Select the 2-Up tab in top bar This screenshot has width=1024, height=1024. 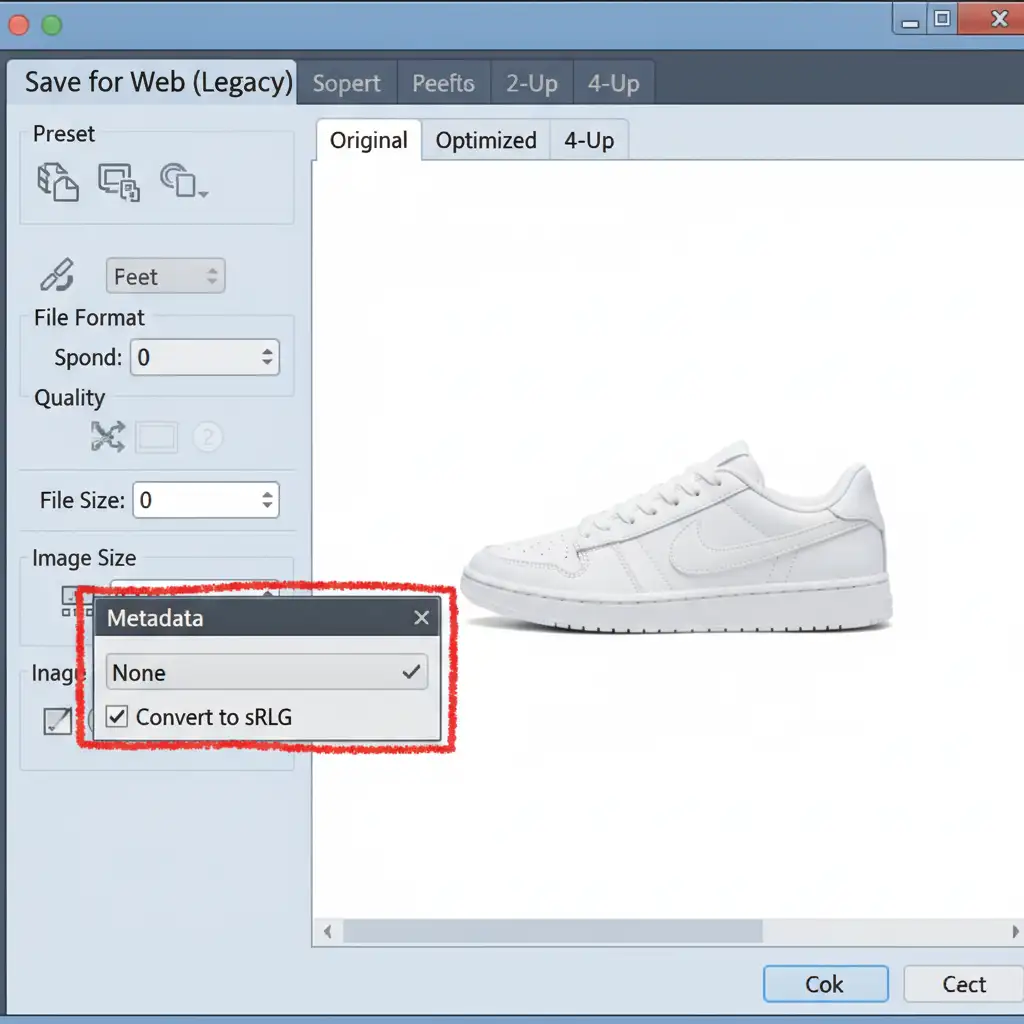[x=531, y=83]
